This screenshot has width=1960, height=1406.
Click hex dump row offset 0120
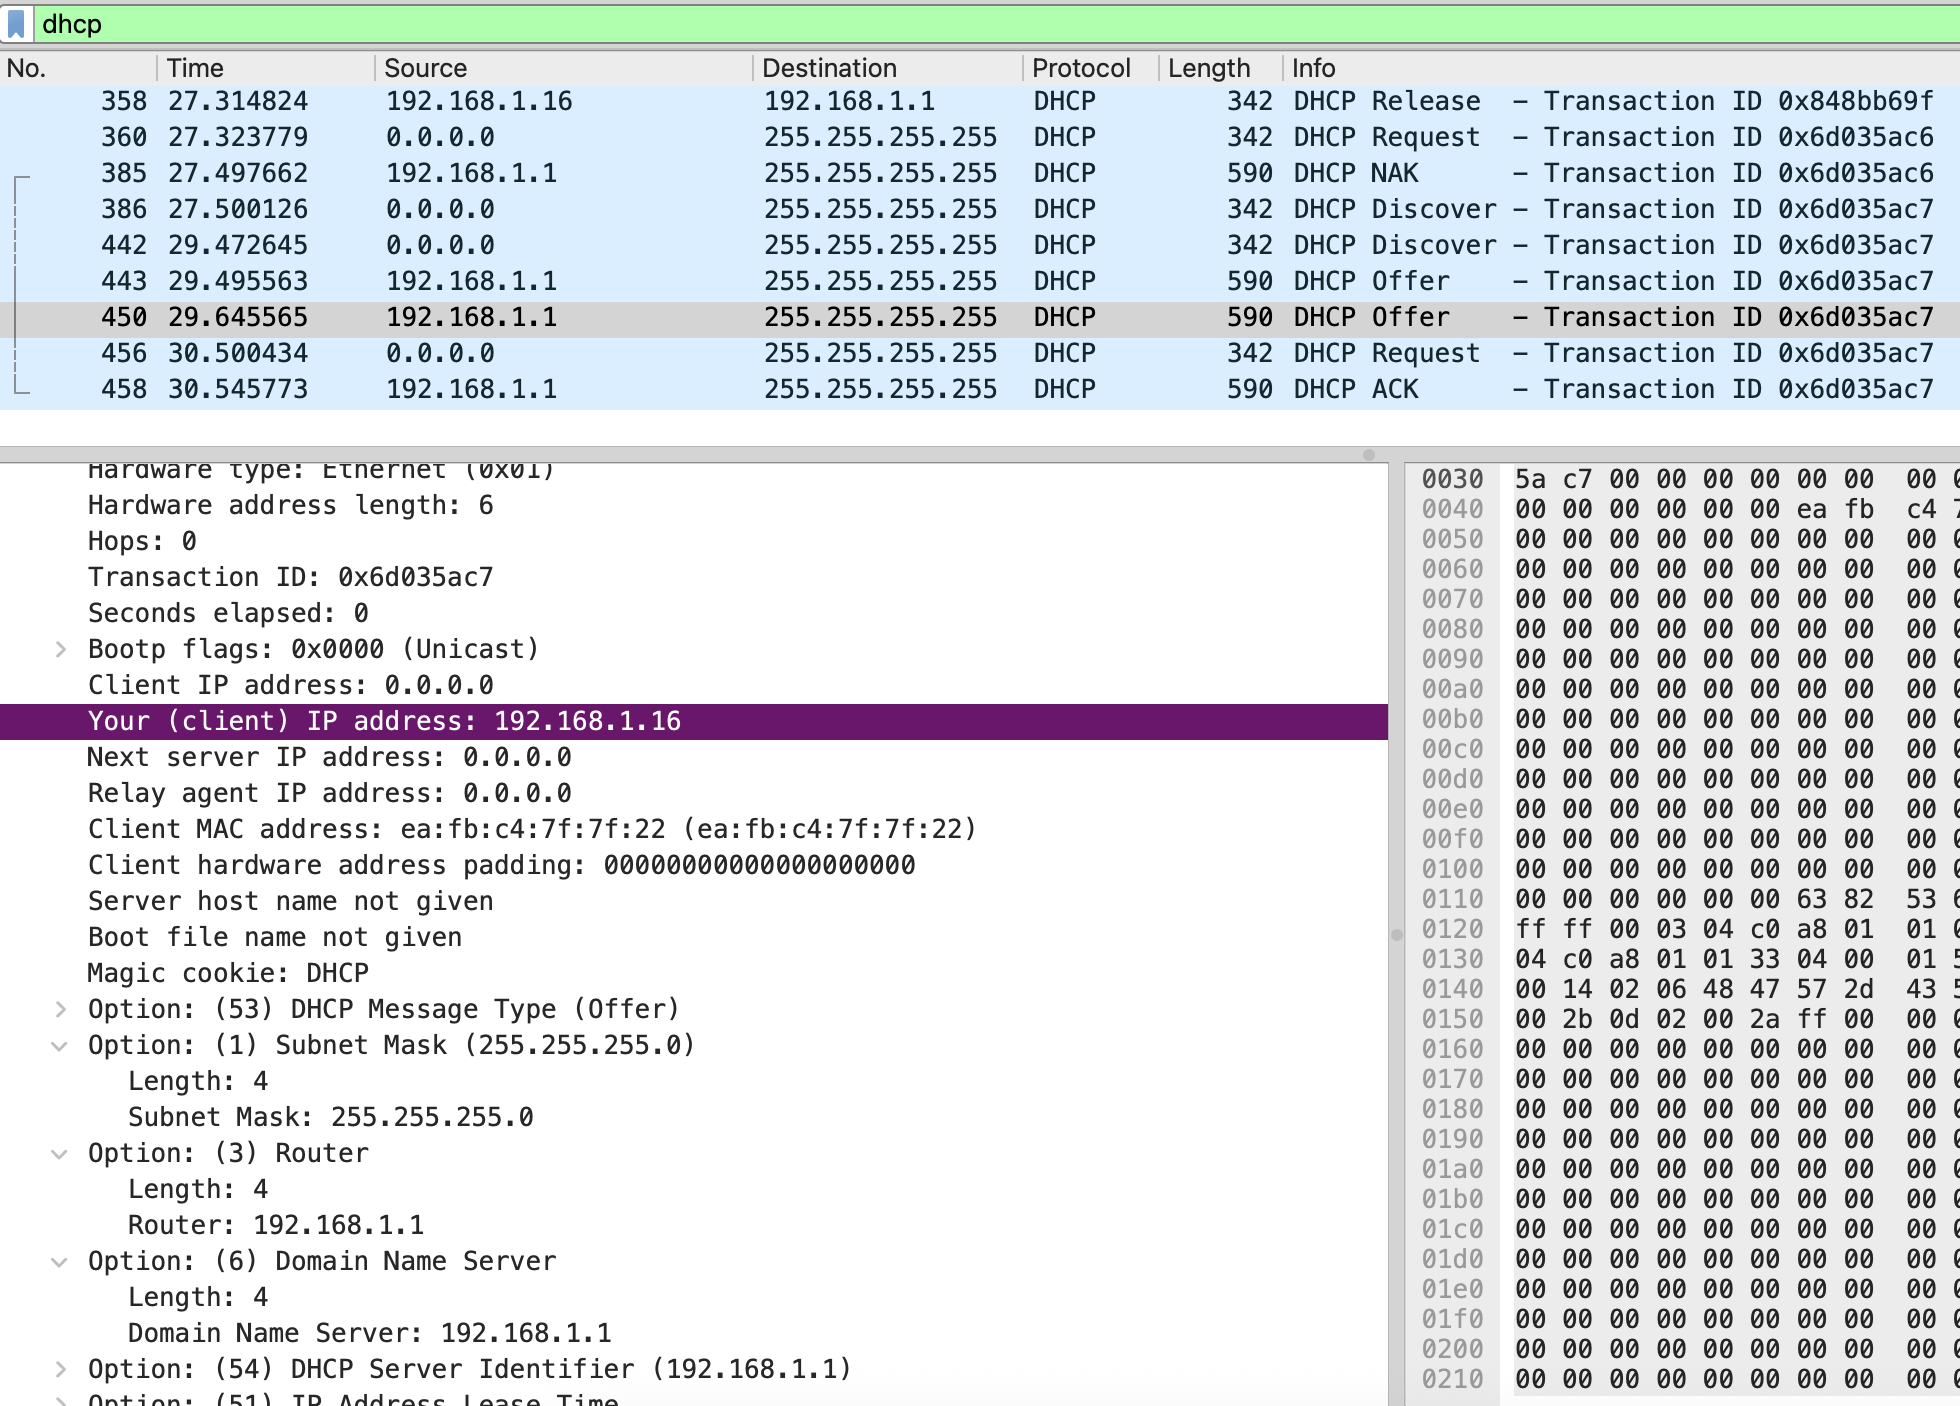click(x=1452, y=930)
